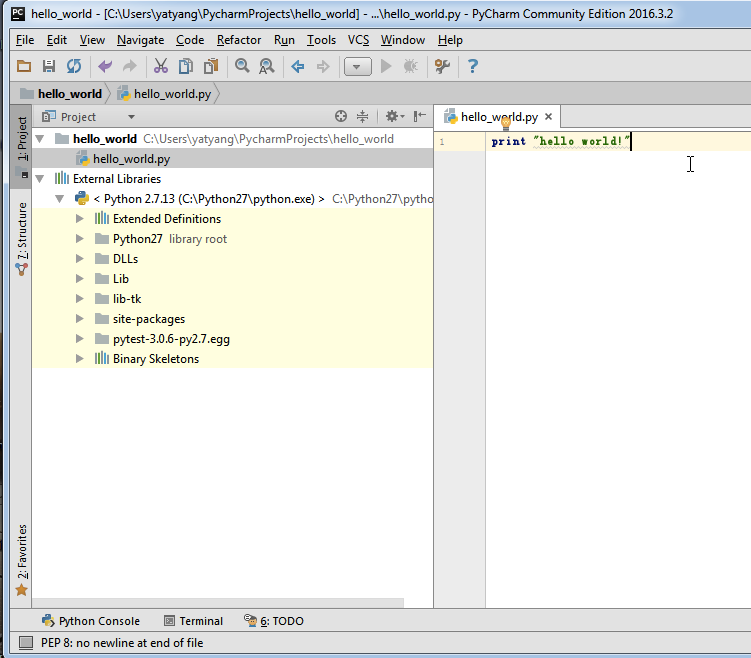The width and height of the screenshot is (751, 658).
Task: Click the intention light bulb in editor
Action: 506,124
